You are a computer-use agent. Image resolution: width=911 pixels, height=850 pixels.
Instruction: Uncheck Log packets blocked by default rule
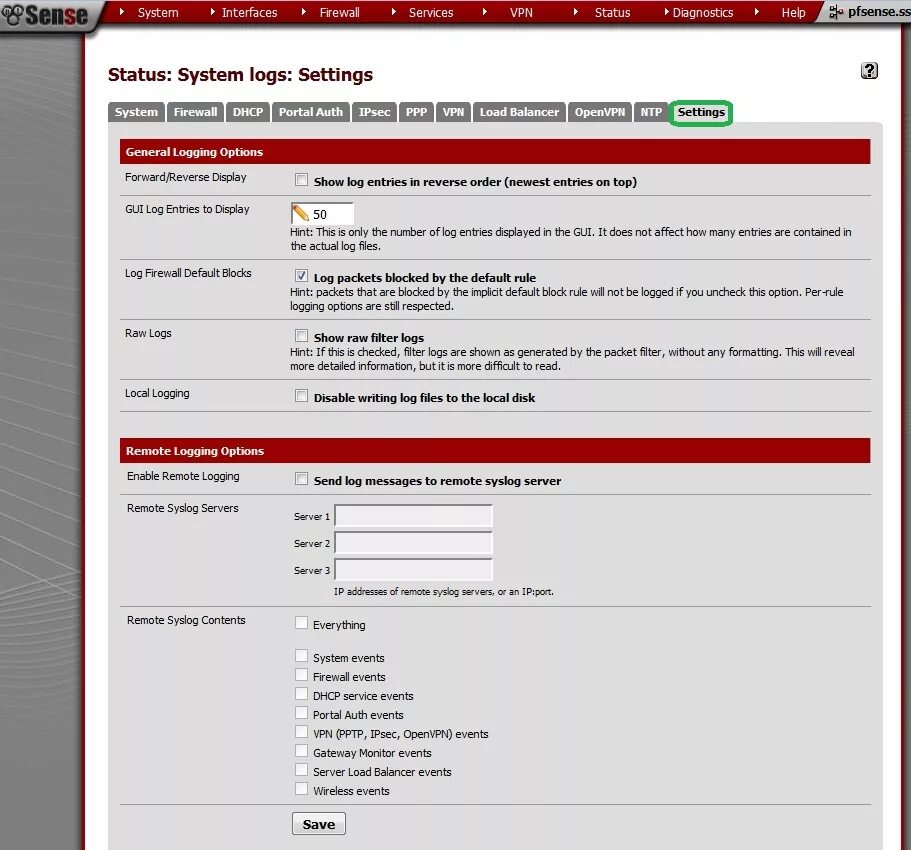click(x=301, y=276)
